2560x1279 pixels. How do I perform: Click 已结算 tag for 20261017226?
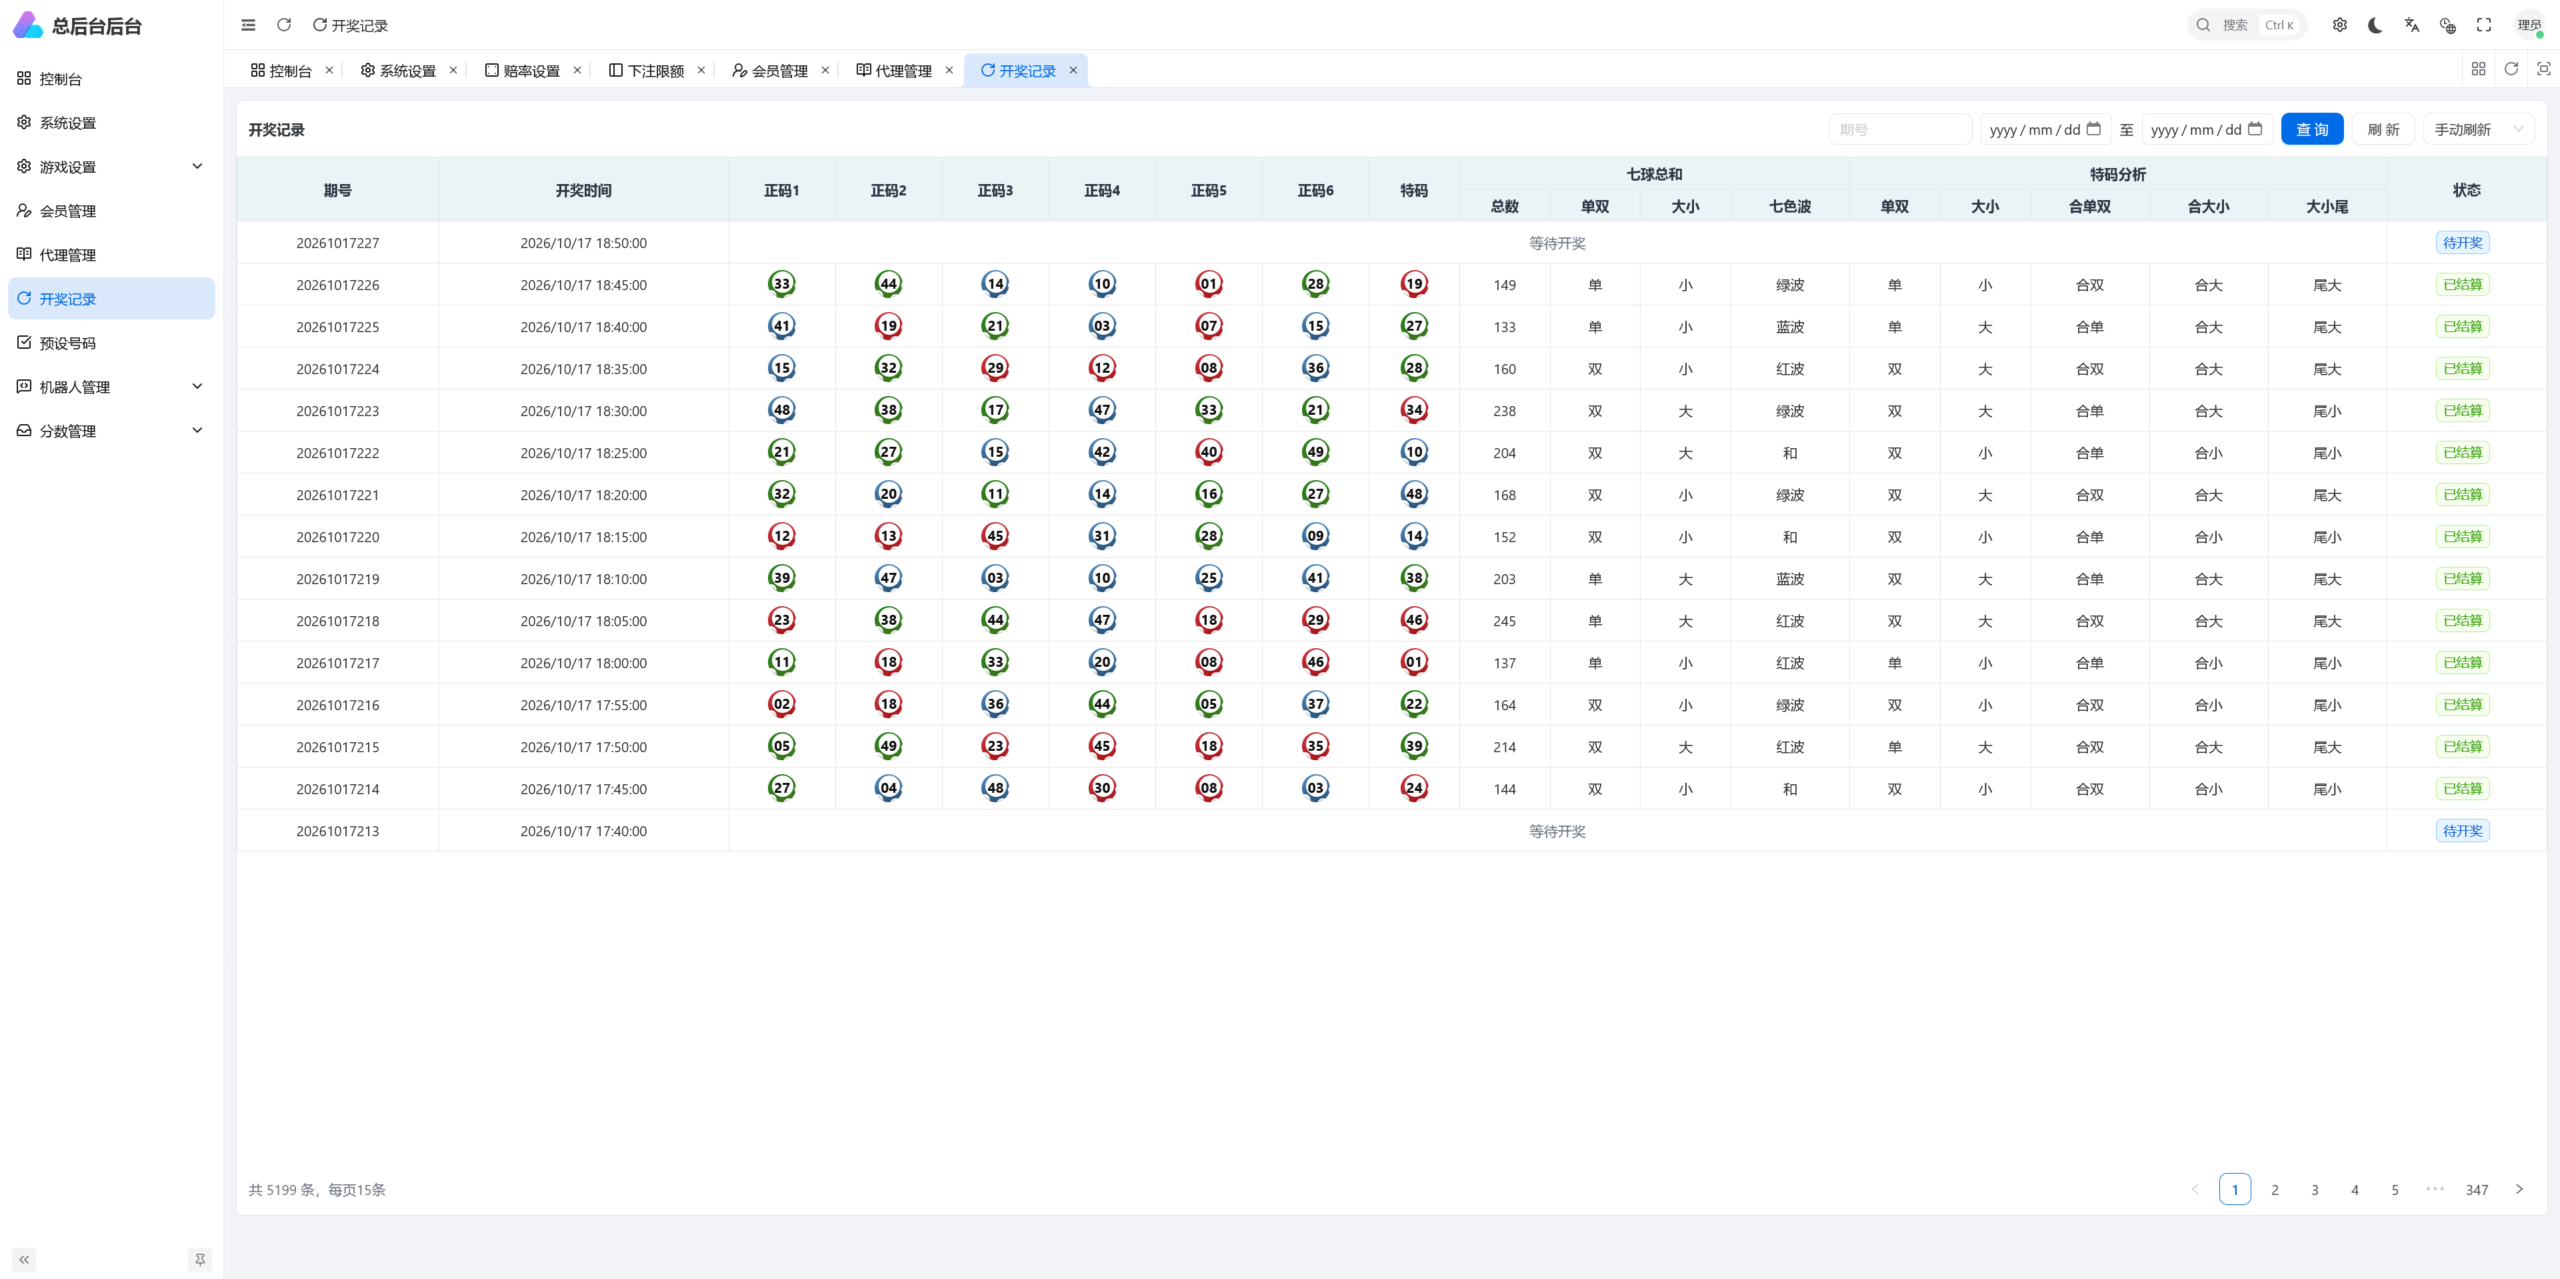tap(2463, 285)
